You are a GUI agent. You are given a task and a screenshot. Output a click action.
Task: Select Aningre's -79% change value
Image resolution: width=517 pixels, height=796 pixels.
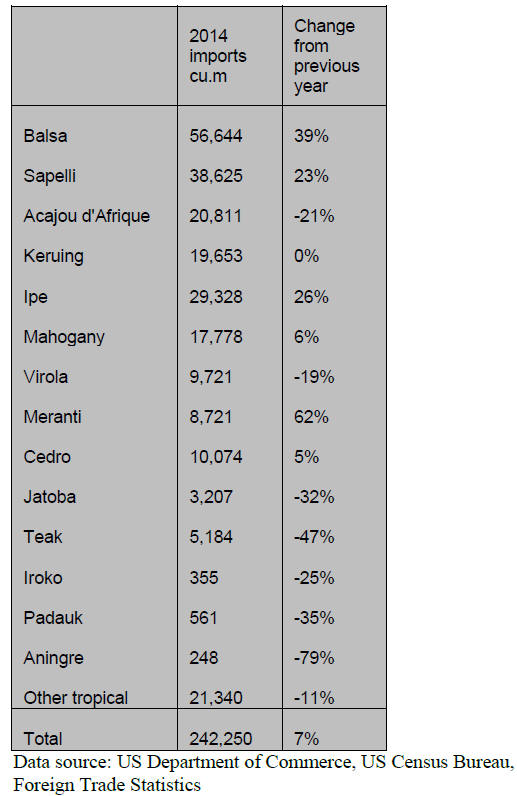pos(314,658)
